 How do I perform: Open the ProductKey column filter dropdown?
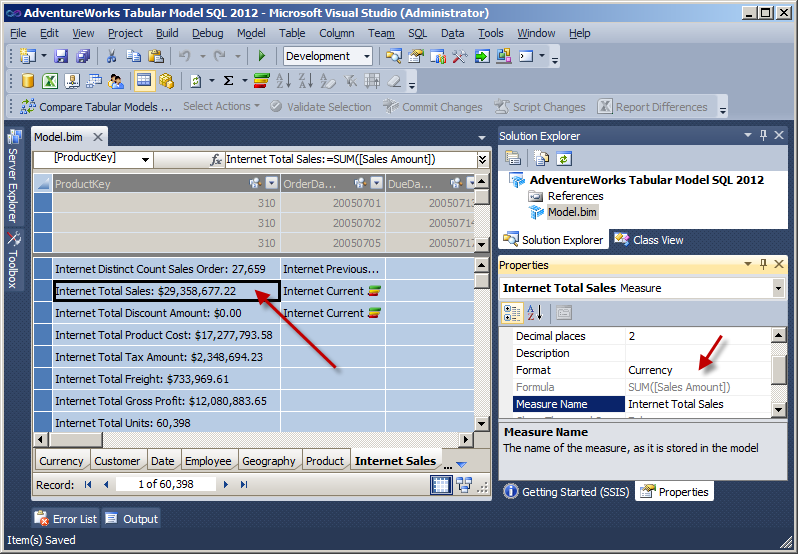click(272, 183)
